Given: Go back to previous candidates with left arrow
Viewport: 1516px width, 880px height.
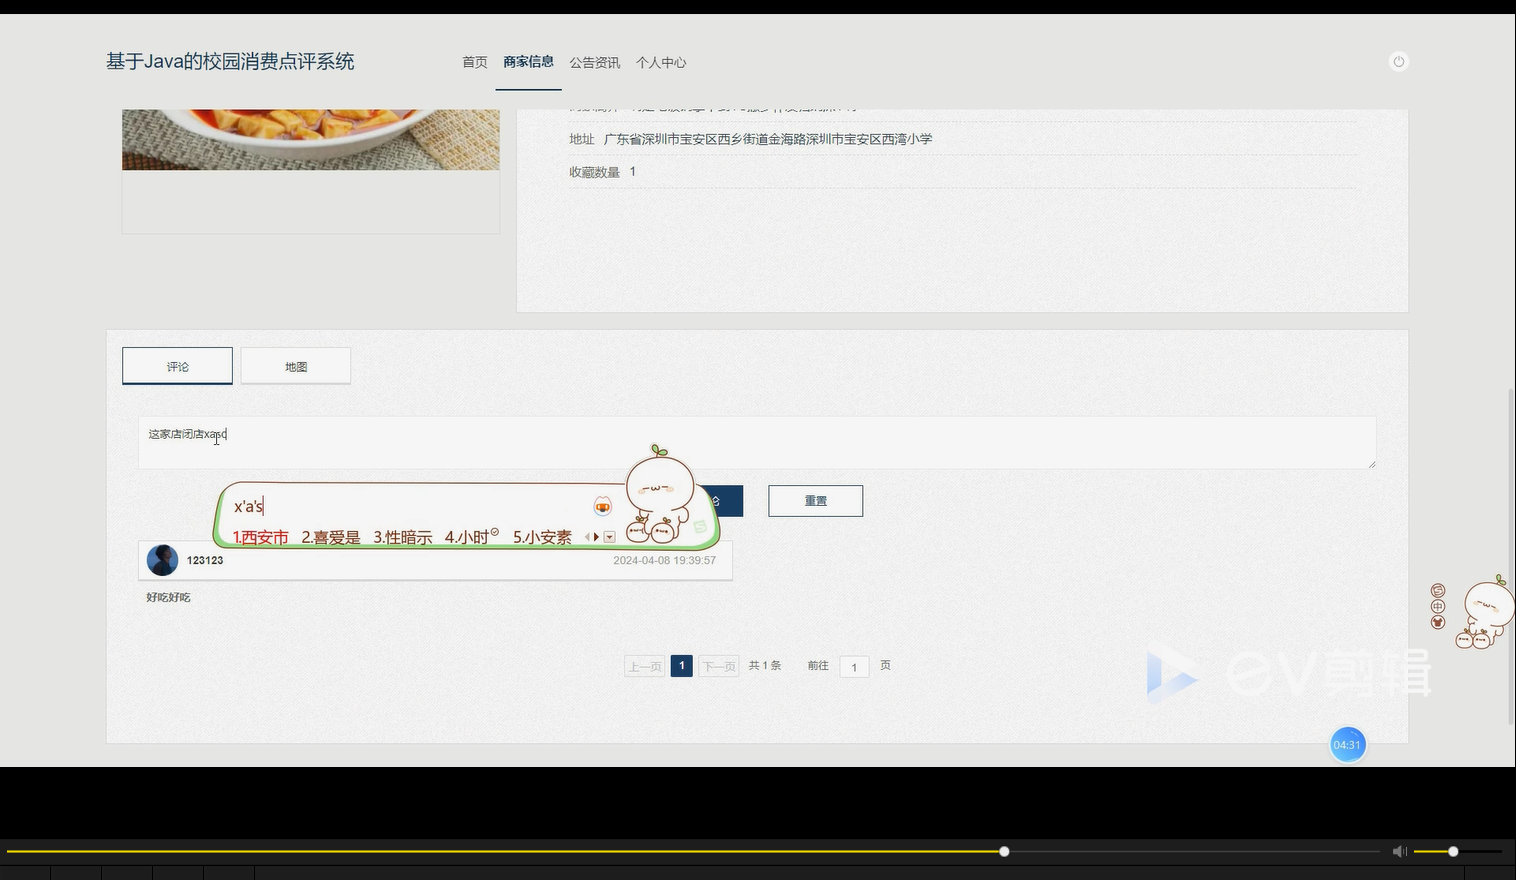Looking at the screenshot, I should point(587,536).
